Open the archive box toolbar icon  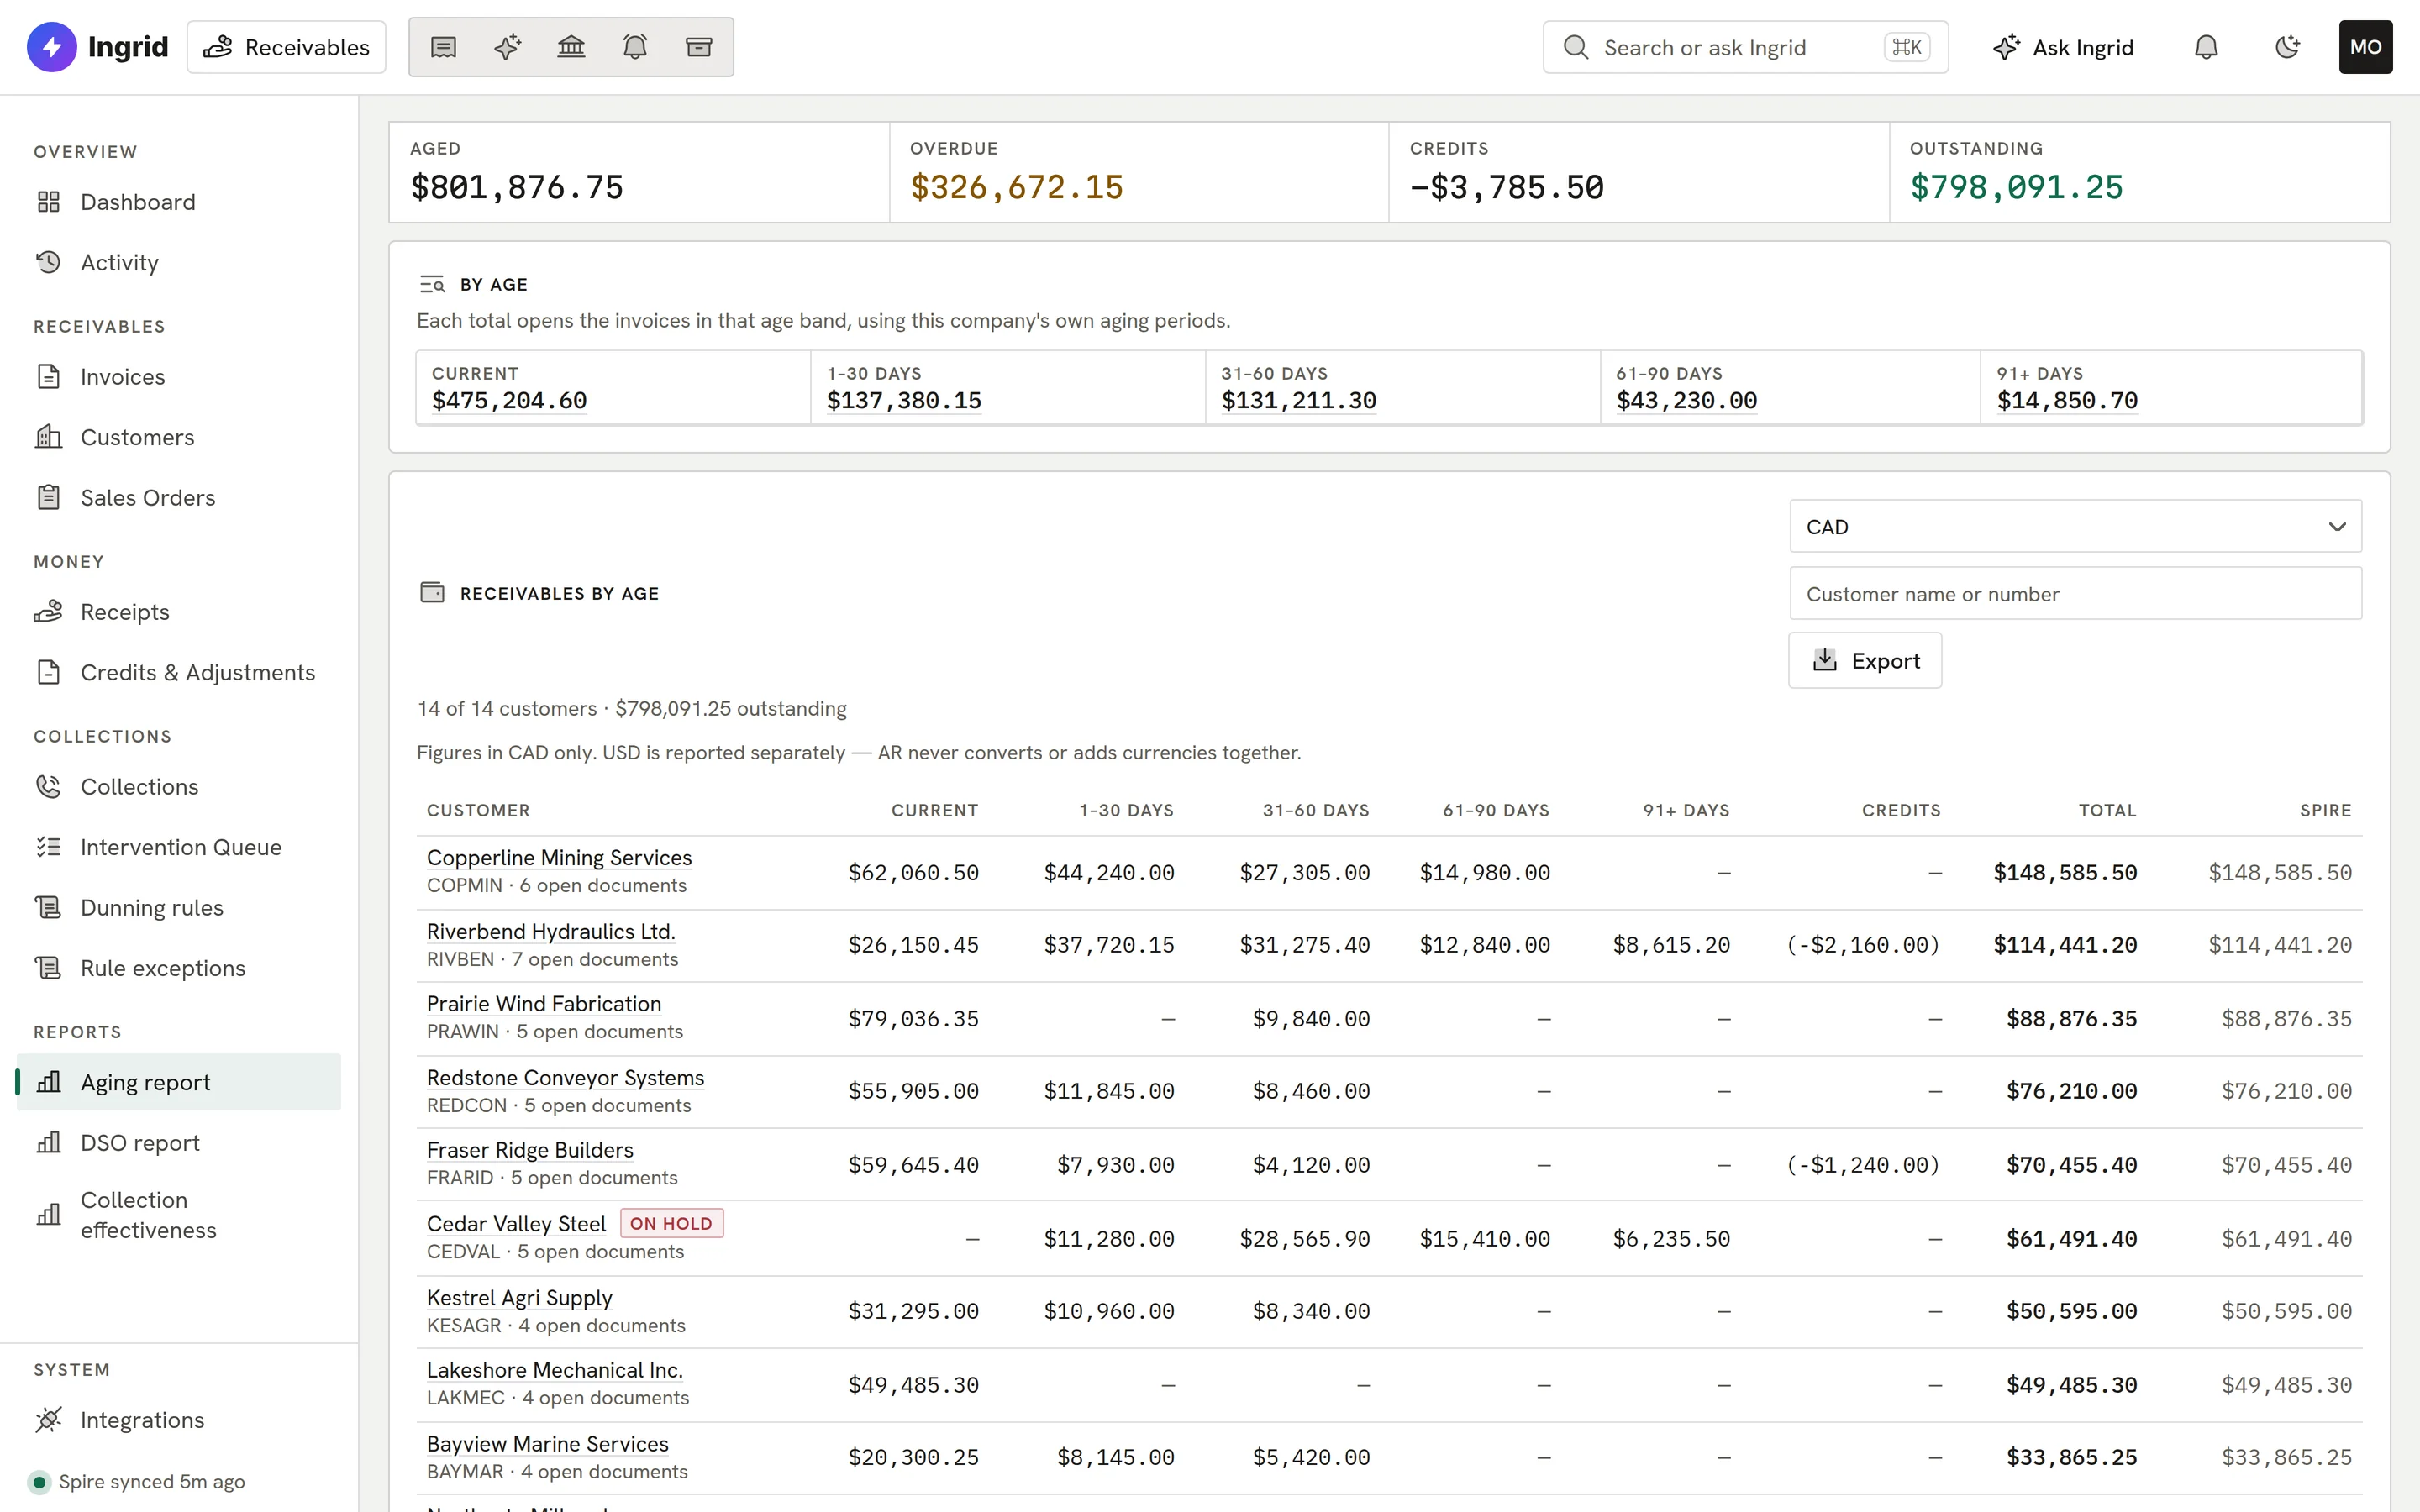699,47
